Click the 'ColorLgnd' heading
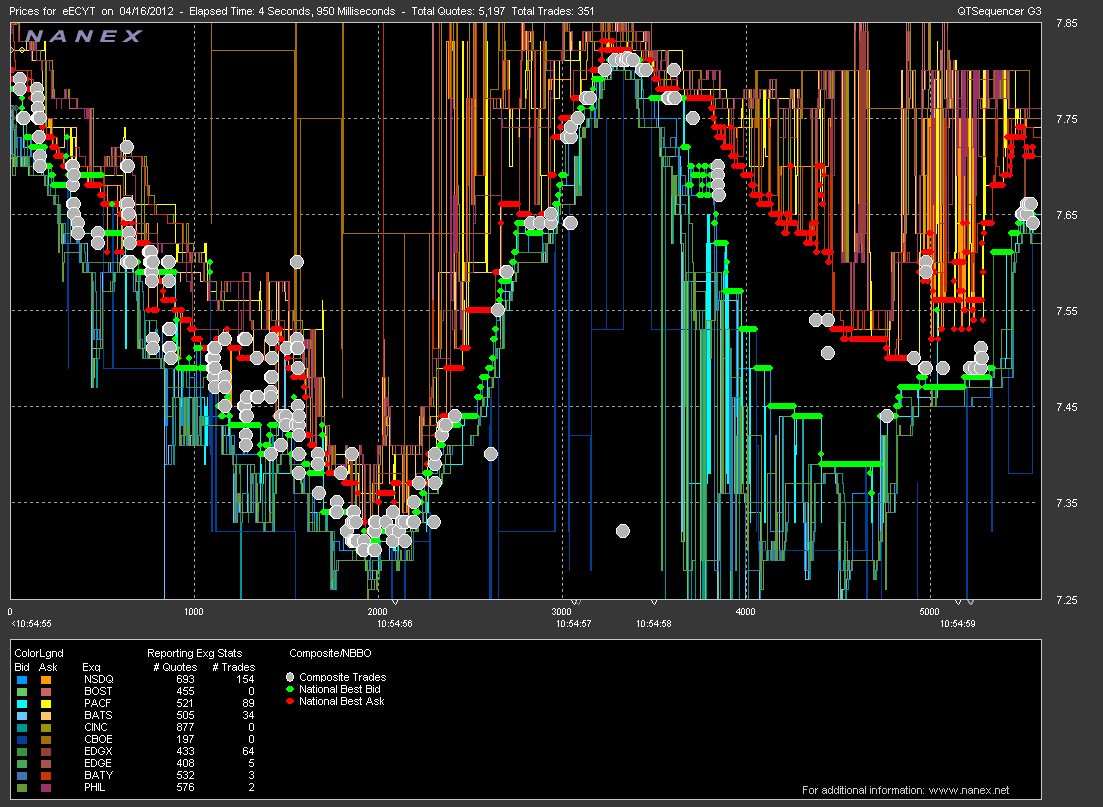The image size is (1103, 807). pyautogui.click(x=39, y=654)
